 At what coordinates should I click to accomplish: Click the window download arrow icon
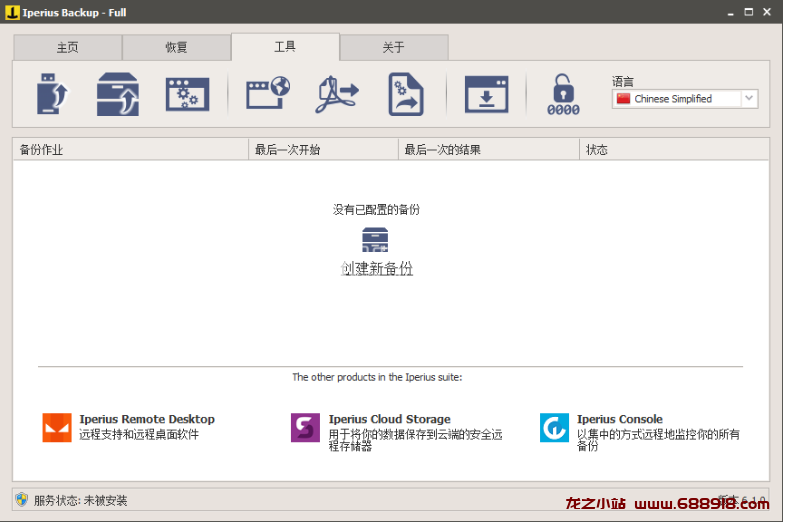click(x=486, y=94)
